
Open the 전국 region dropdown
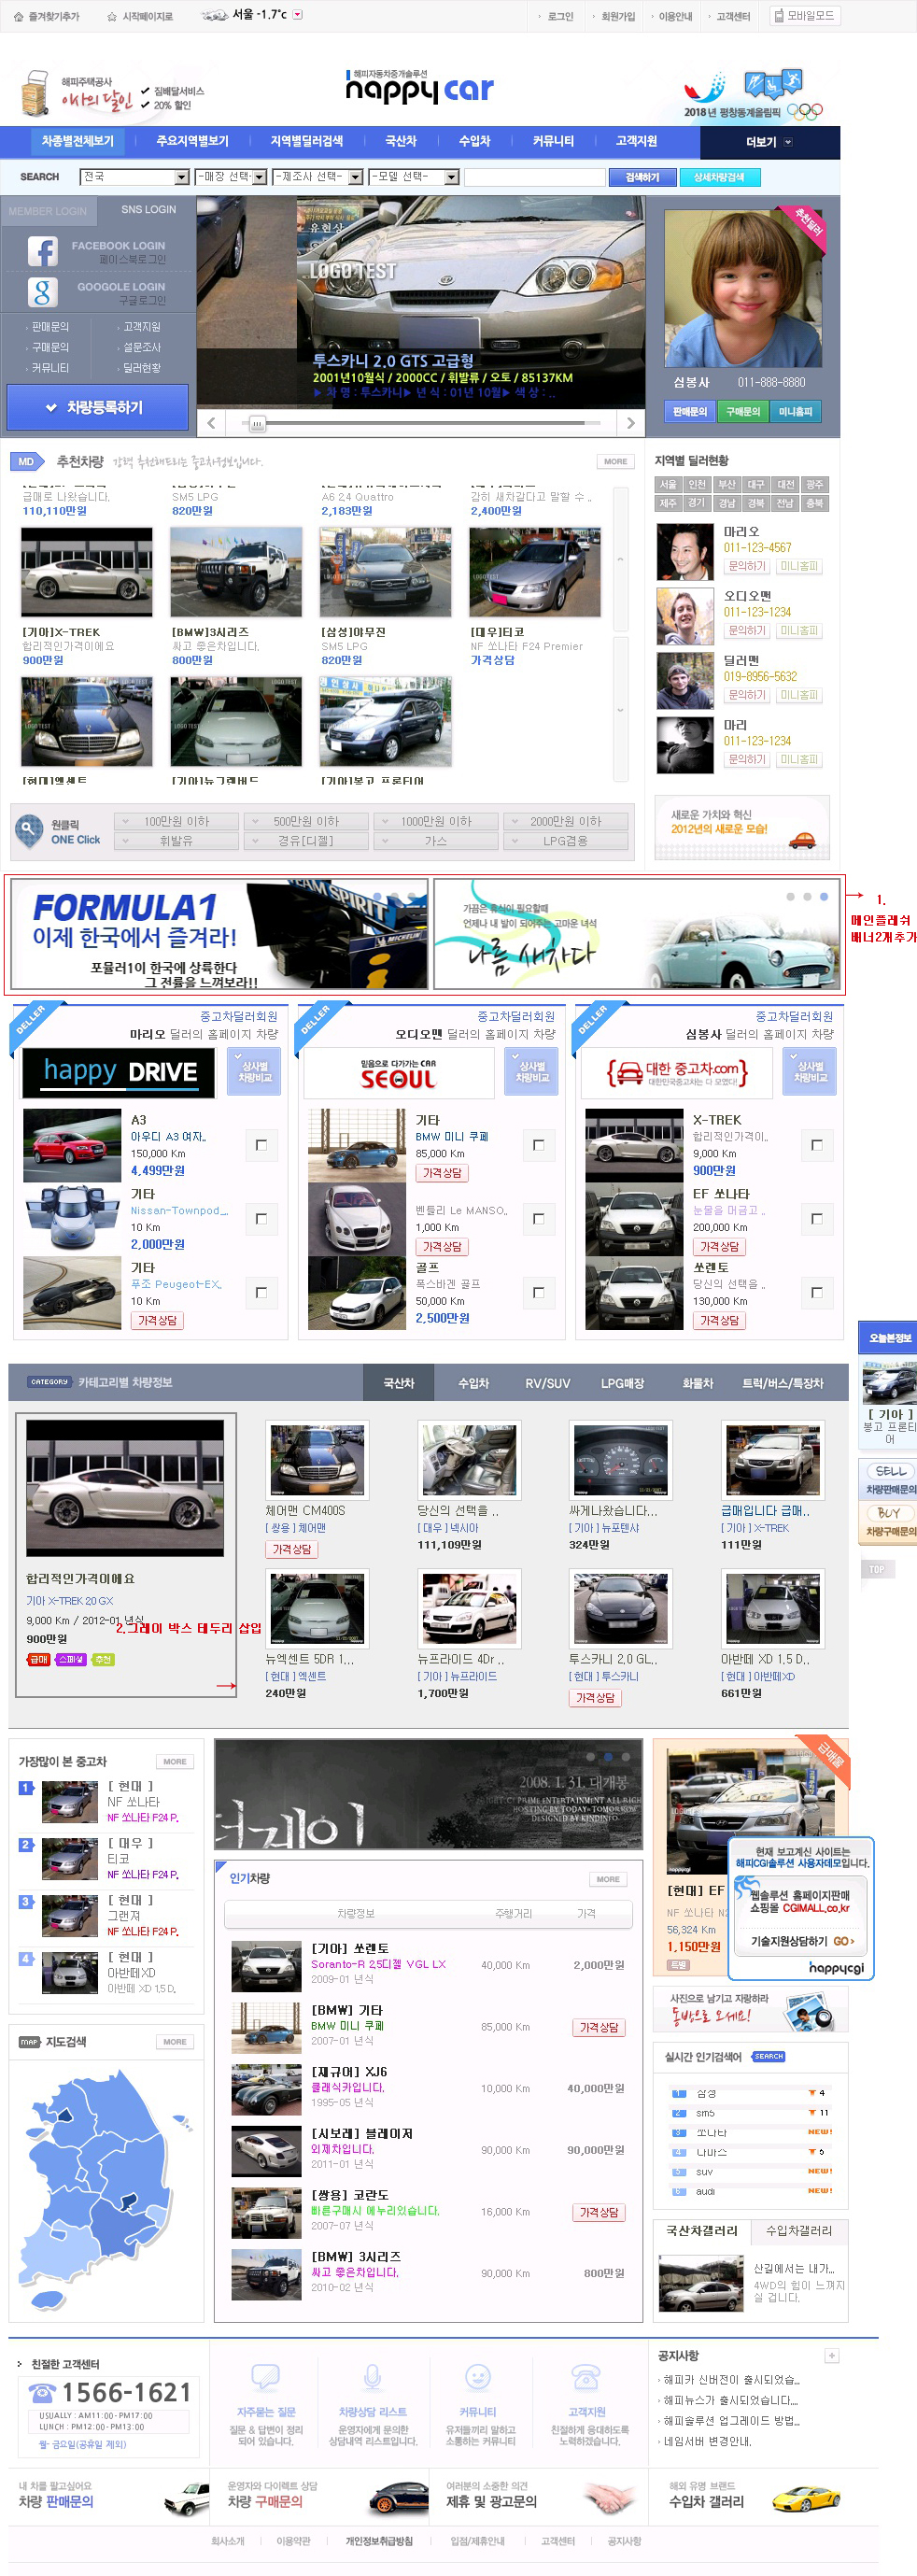tap(135, 177)
